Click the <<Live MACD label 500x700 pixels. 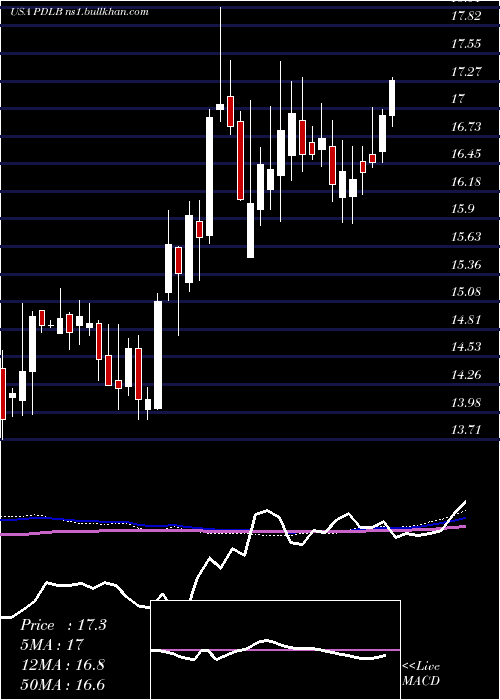coord(421,673)
